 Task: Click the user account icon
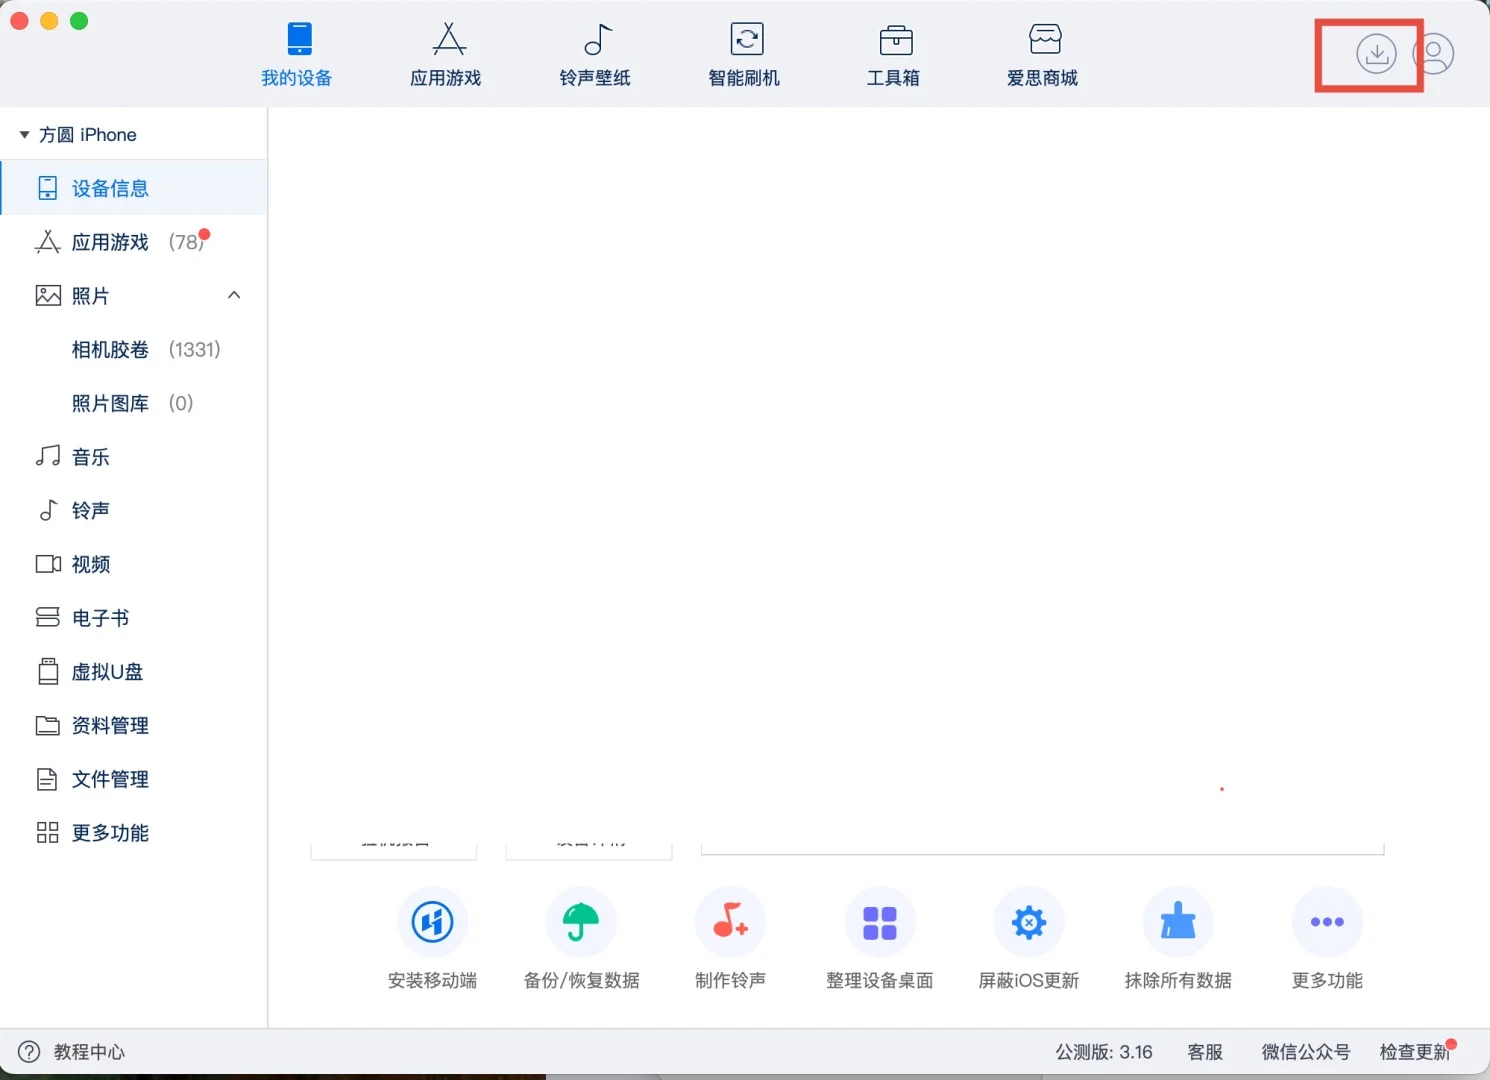(1436, 54)
